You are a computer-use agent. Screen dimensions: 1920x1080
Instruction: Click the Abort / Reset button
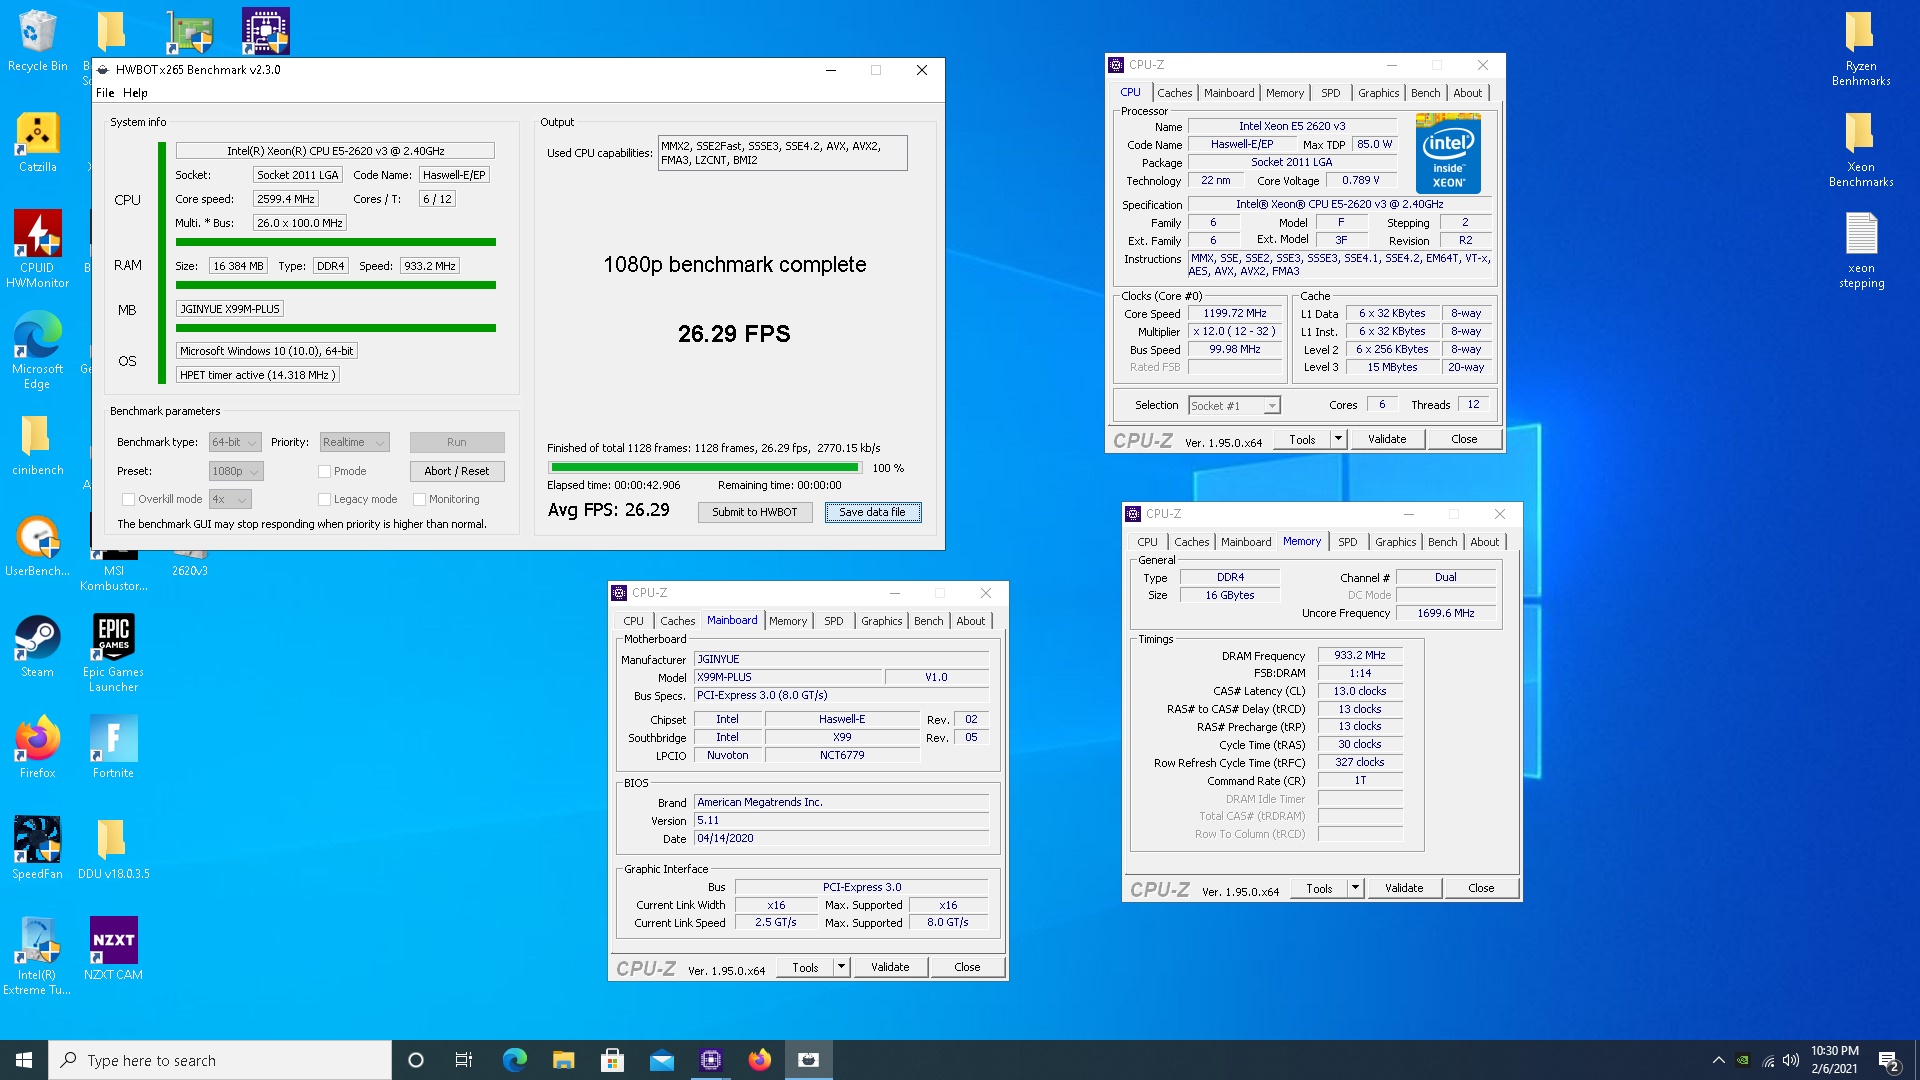point(456,471)
